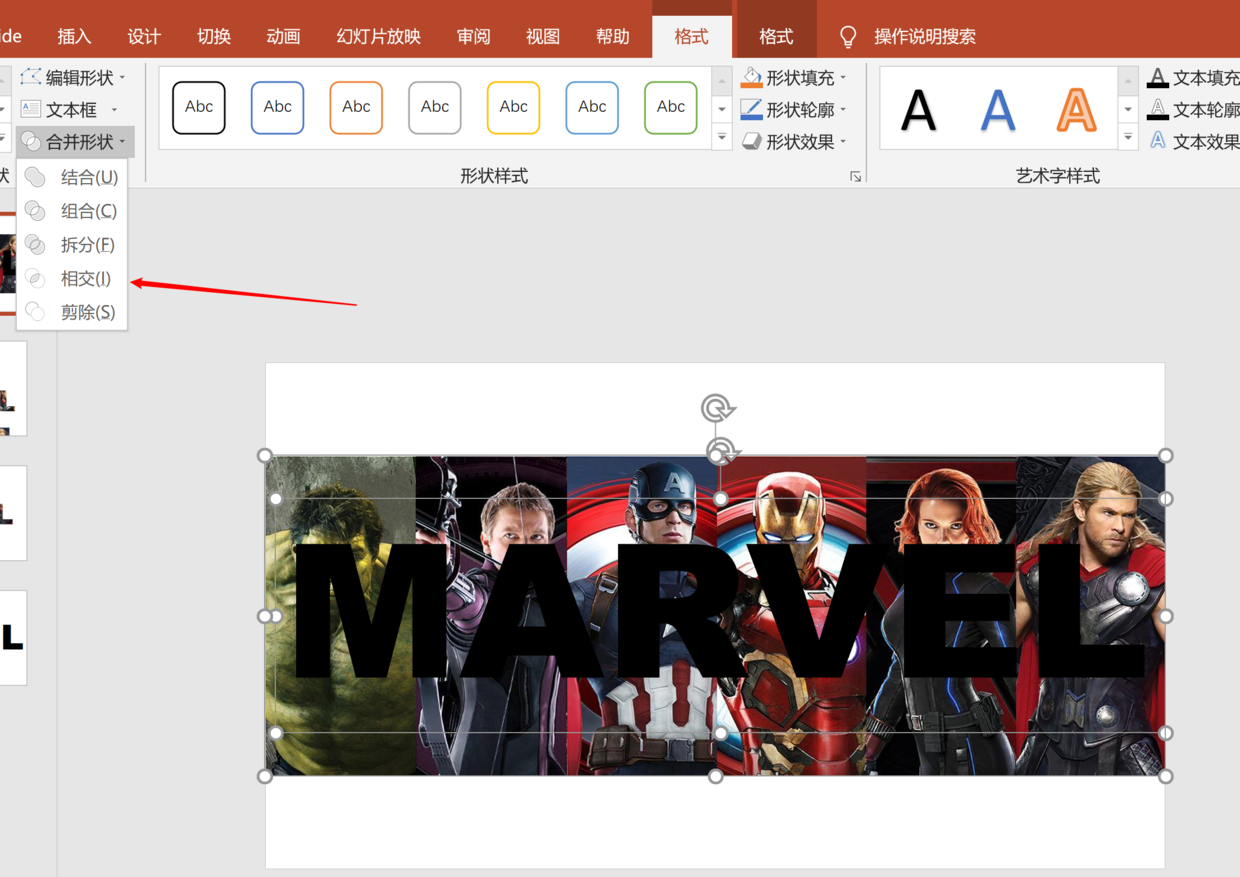Open the 形状样式 dialog launcher
Screen dimensions: 1240x877
(856, 177)
